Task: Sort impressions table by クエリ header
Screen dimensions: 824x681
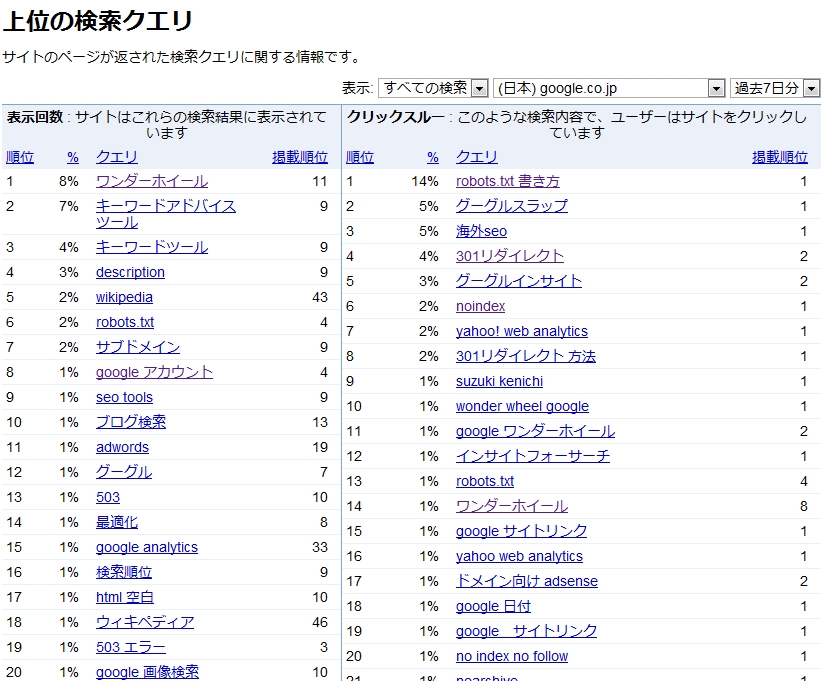Action: click(x=117, y=157)
